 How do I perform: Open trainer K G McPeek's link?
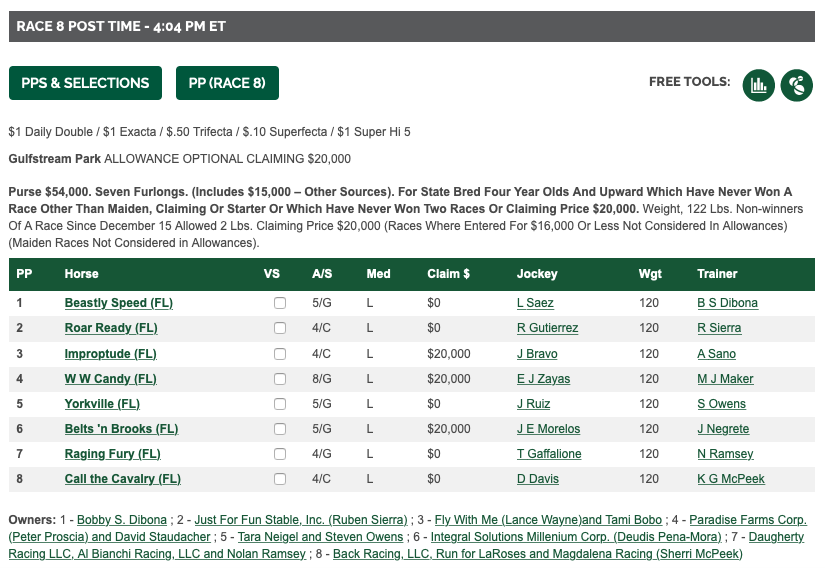(731, 479)
